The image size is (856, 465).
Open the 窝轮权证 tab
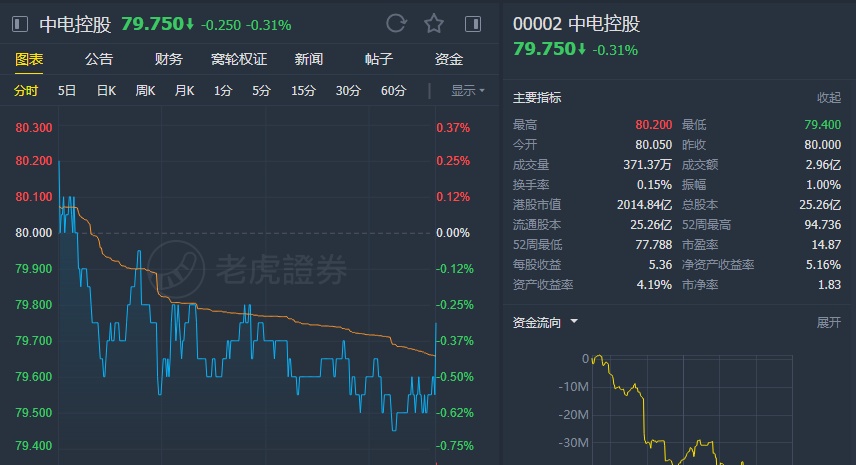pos(239,59)
